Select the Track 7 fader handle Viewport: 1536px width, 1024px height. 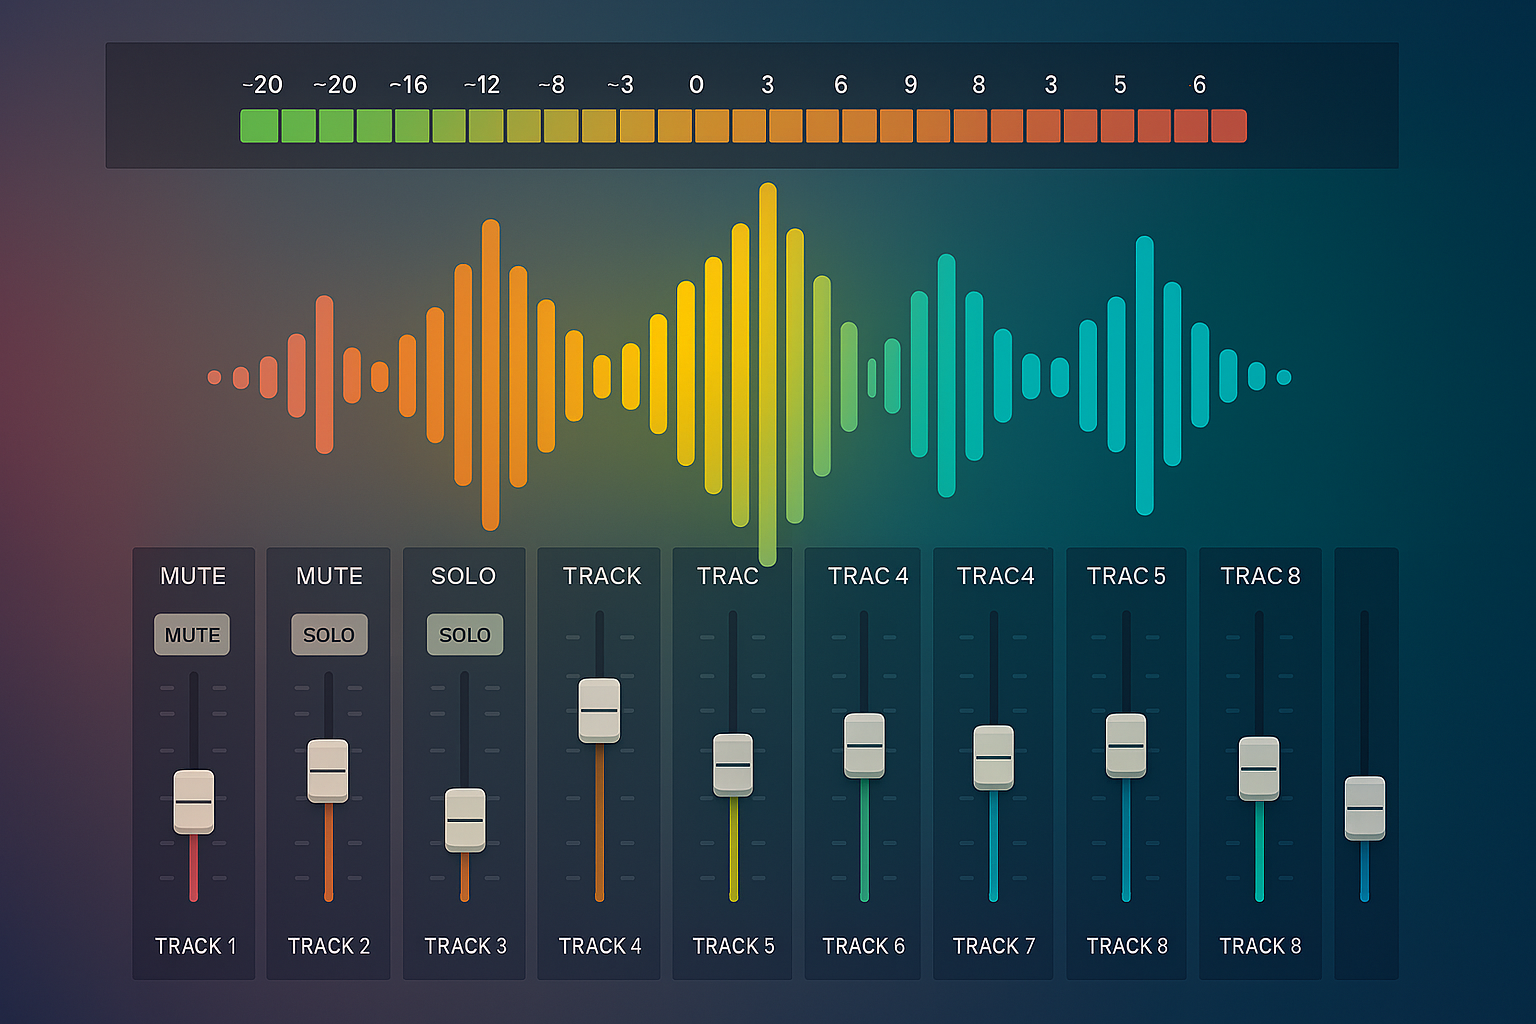click(x=993, y=757)
